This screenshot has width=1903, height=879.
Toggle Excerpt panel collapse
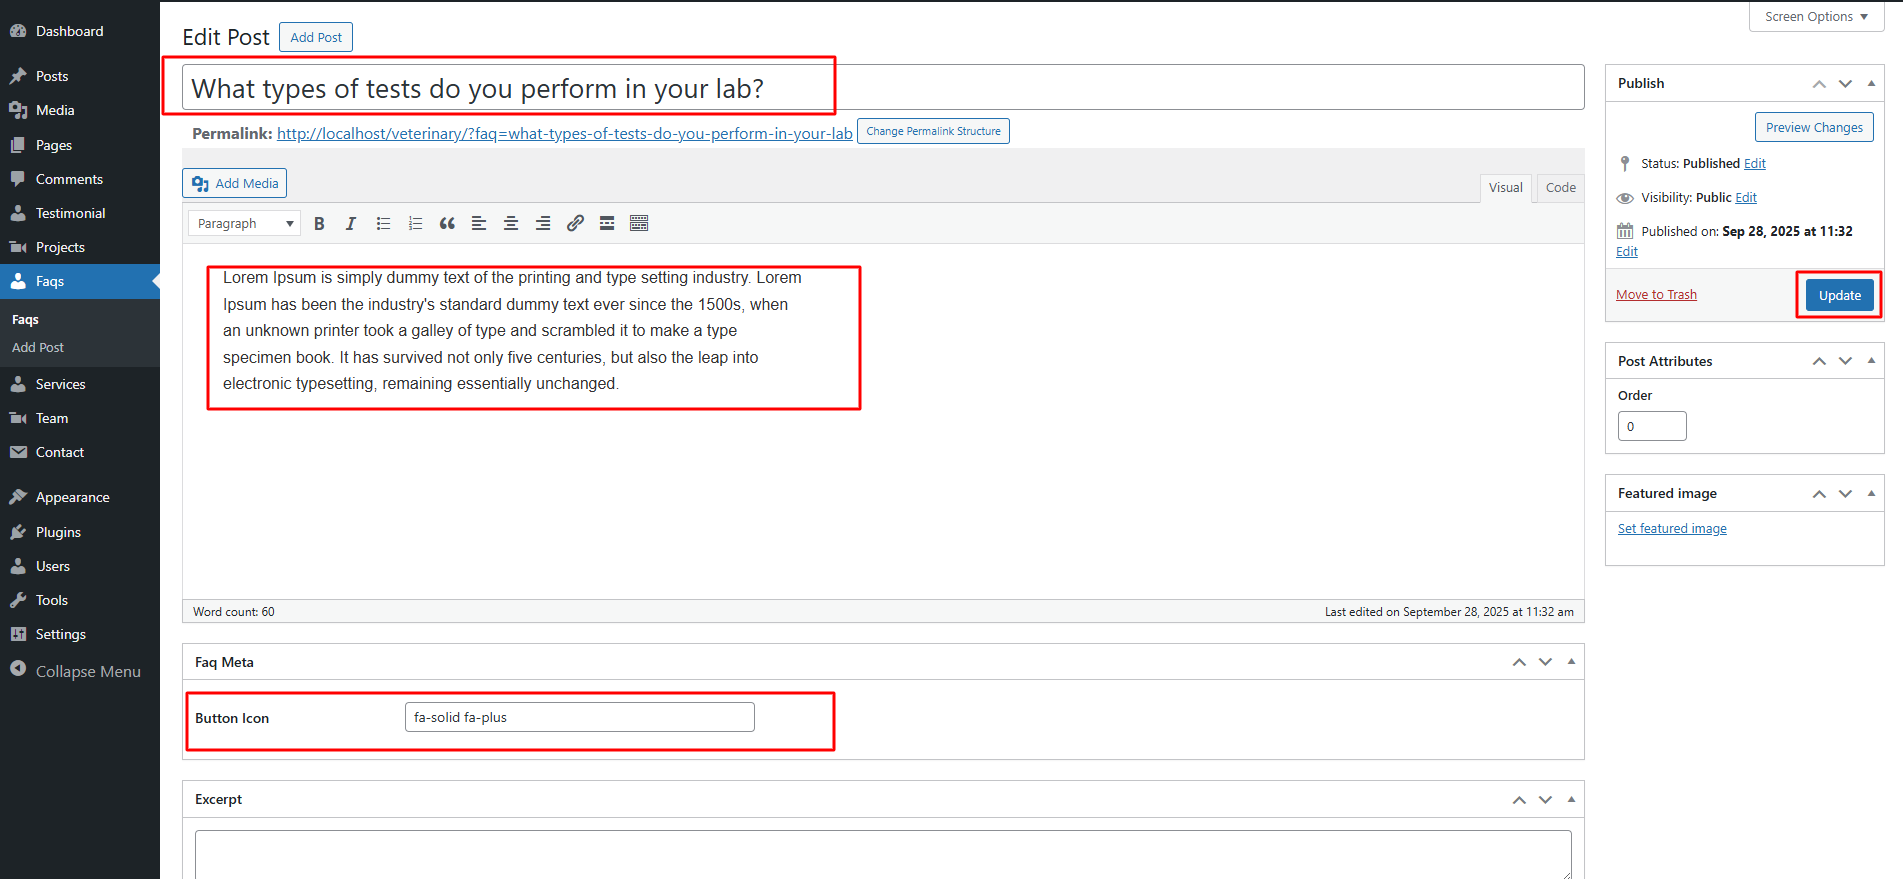[x=1571, y=799]
